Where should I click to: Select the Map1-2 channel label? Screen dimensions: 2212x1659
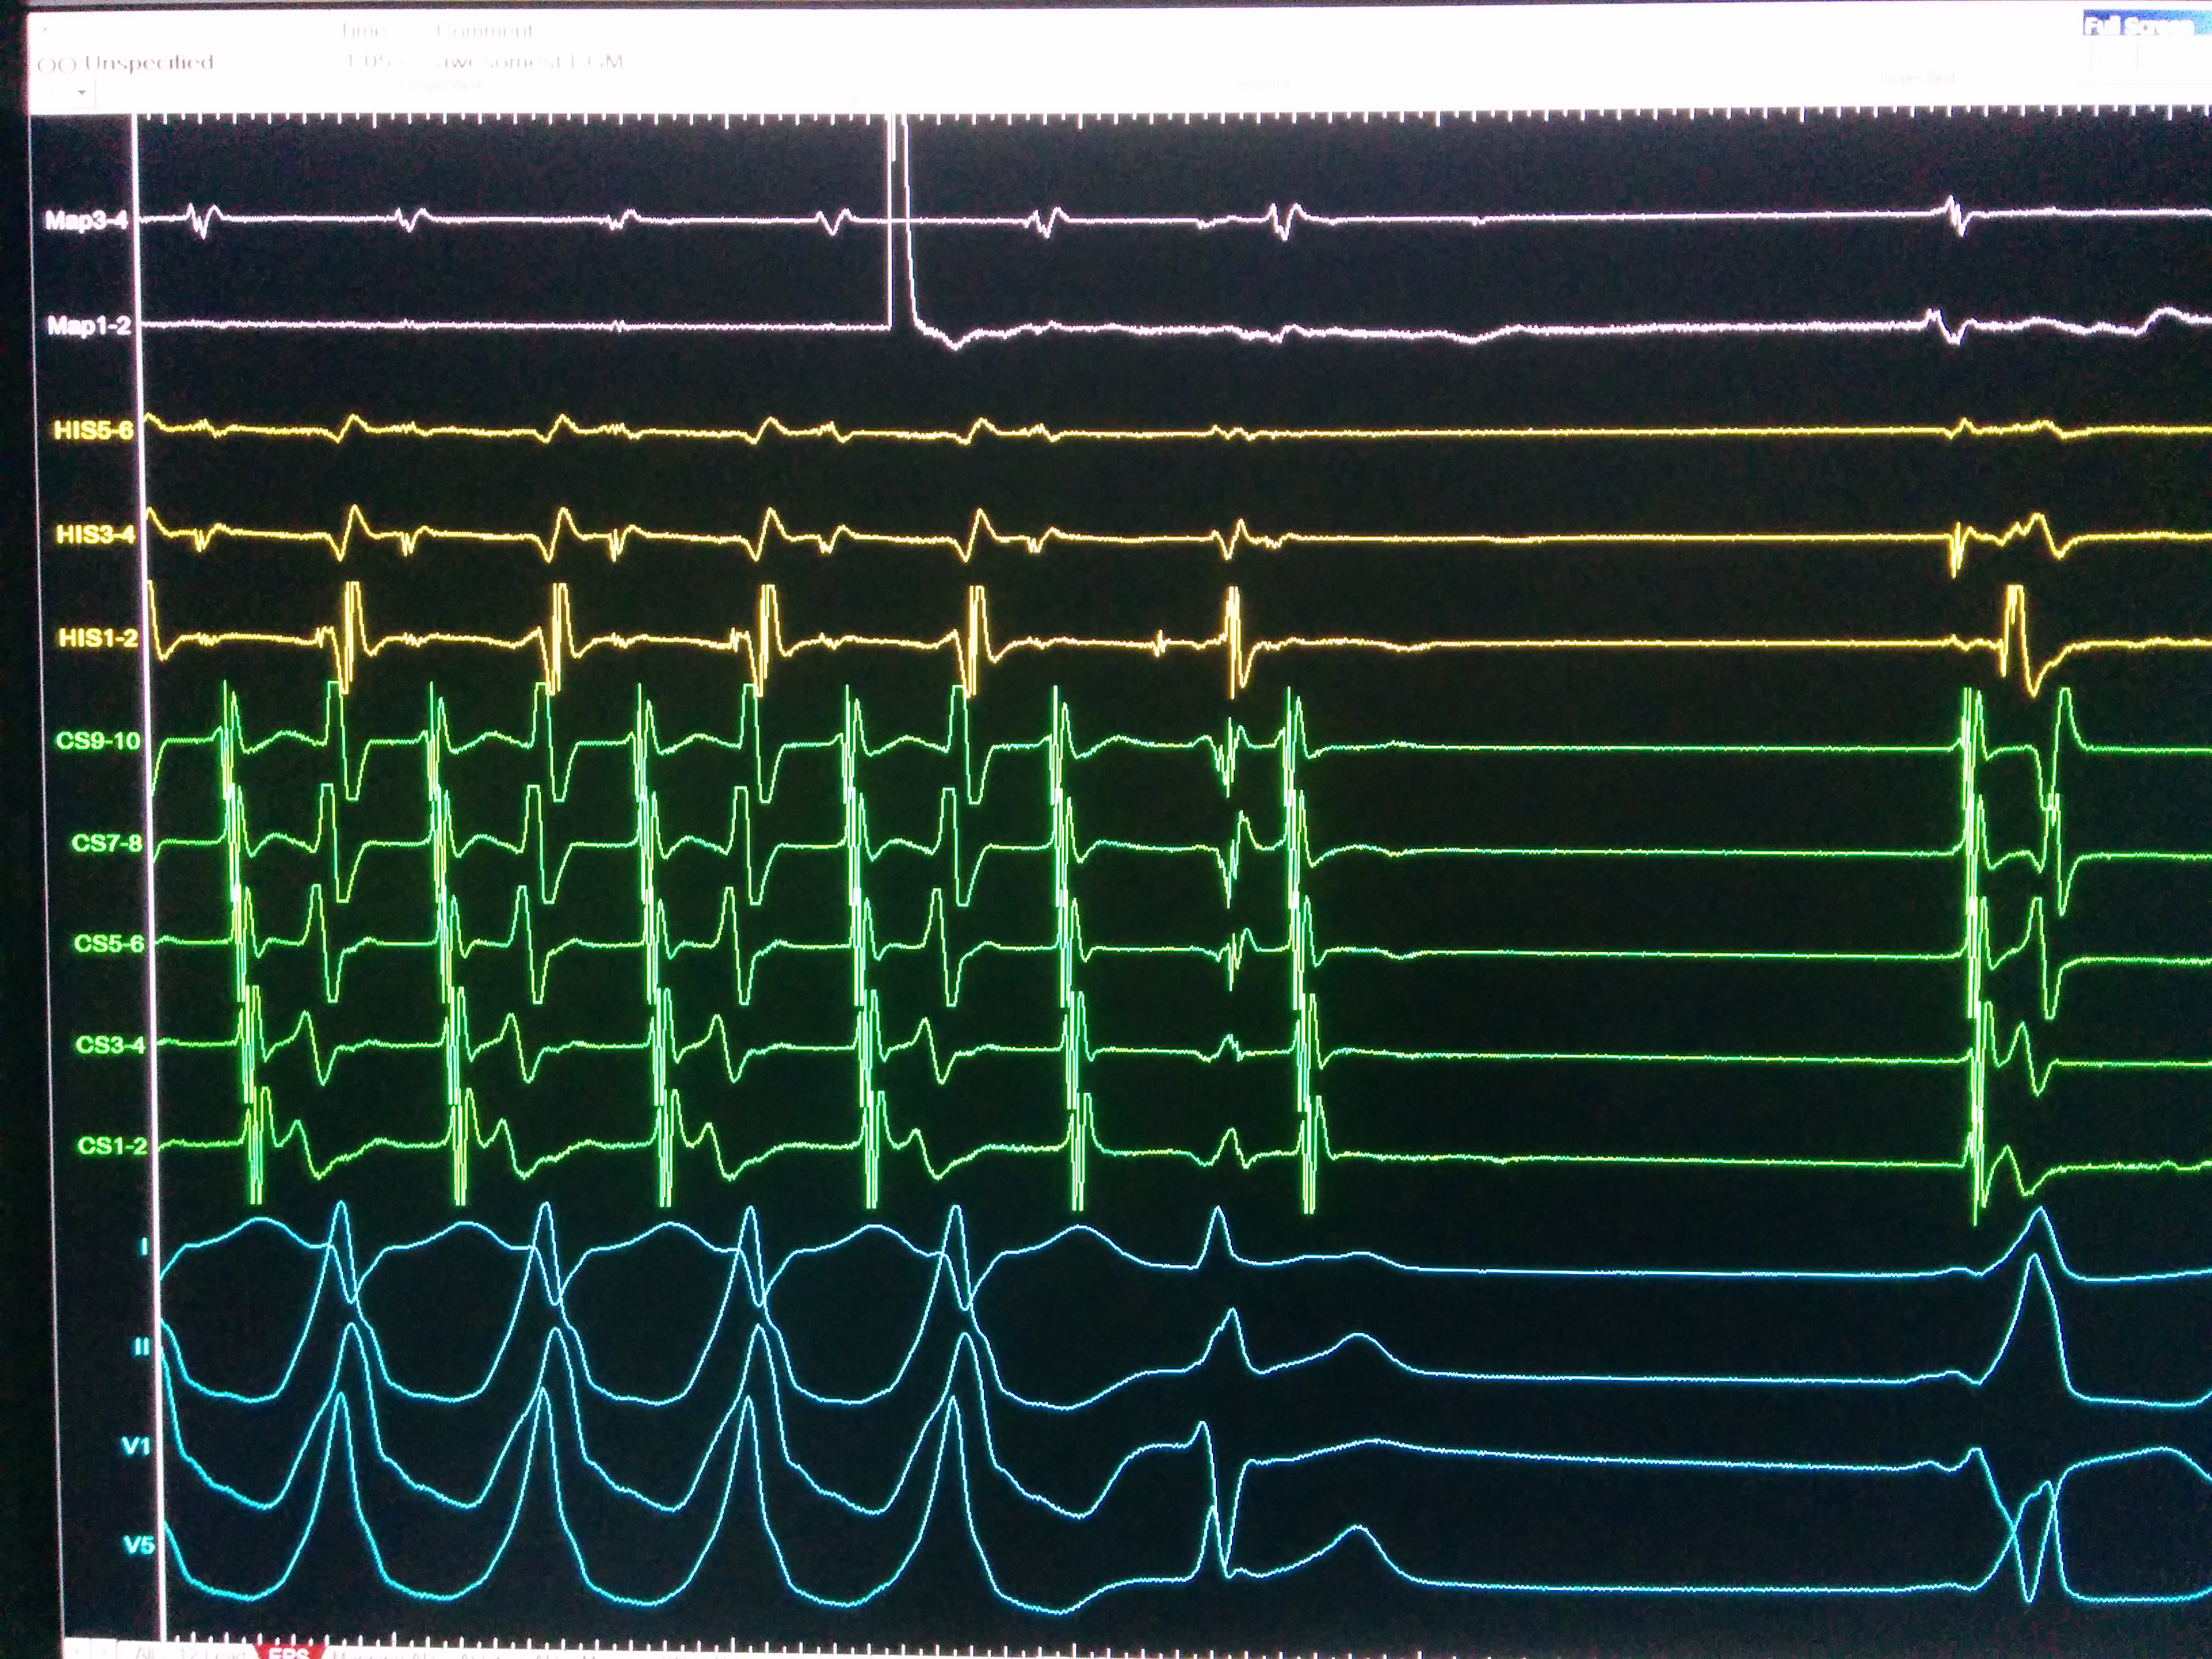(x=89, y=326)
